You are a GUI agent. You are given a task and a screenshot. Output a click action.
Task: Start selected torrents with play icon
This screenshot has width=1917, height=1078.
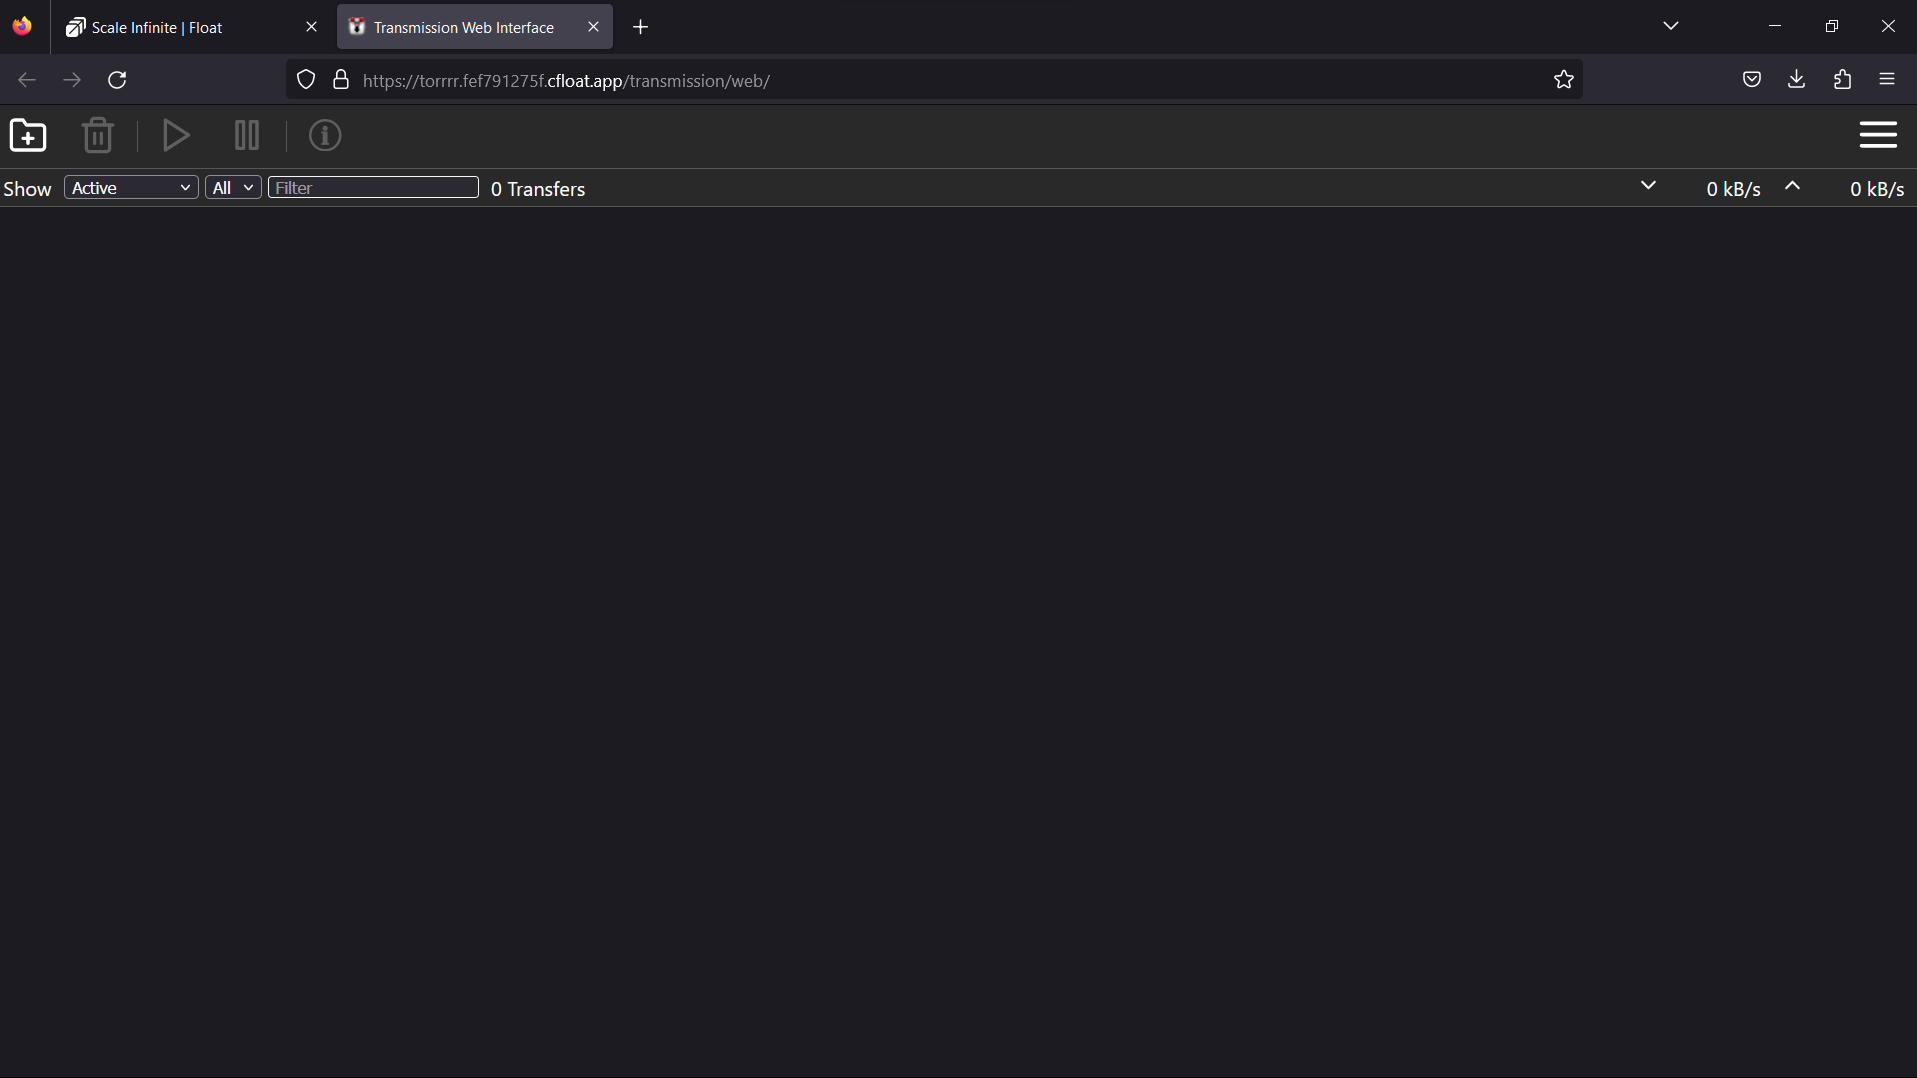pyautogui.click(x=176, y=135)
